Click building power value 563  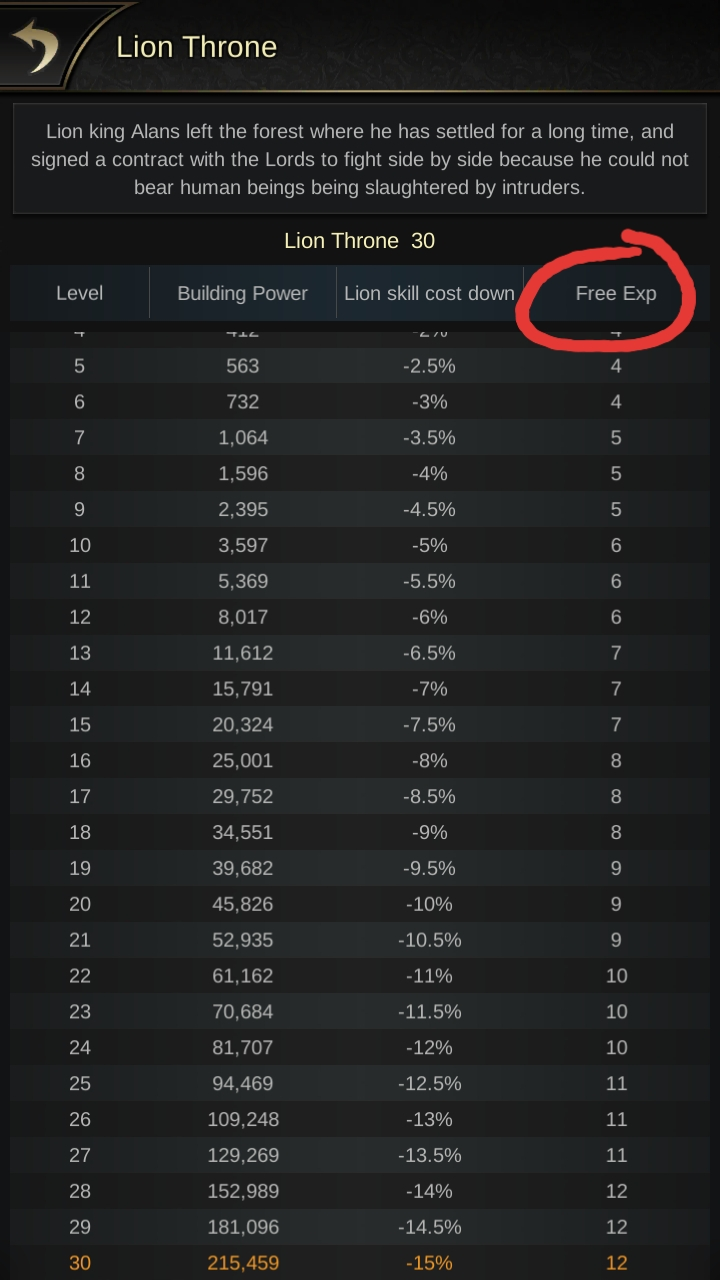(x=243, y=366)
